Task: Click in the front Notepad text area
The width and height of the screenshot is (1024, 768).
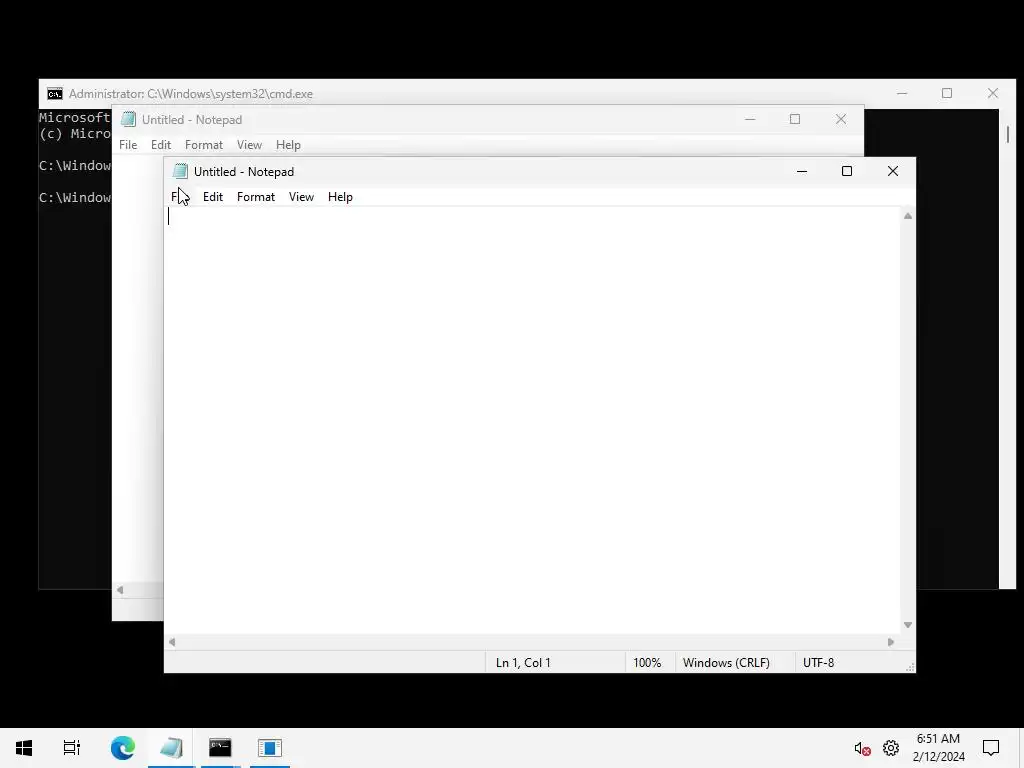Action: pos(532,420)
